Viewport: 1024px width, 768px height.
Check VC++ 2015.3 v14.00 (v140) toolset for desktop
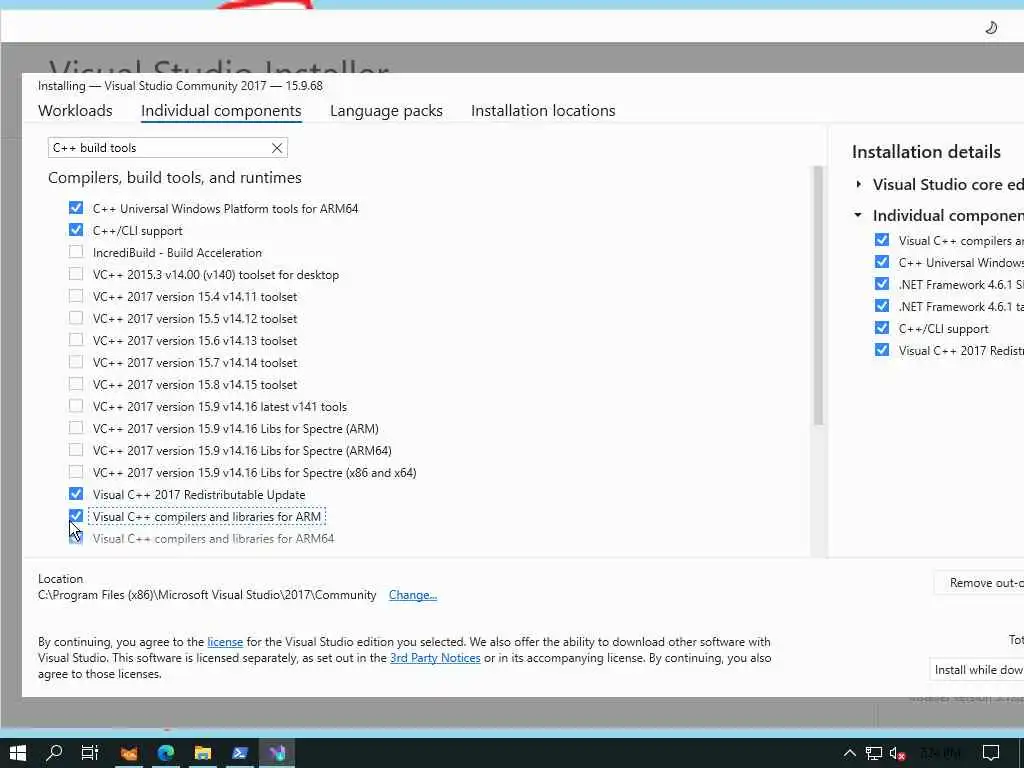pyautogui.click(x=76, y=274)
